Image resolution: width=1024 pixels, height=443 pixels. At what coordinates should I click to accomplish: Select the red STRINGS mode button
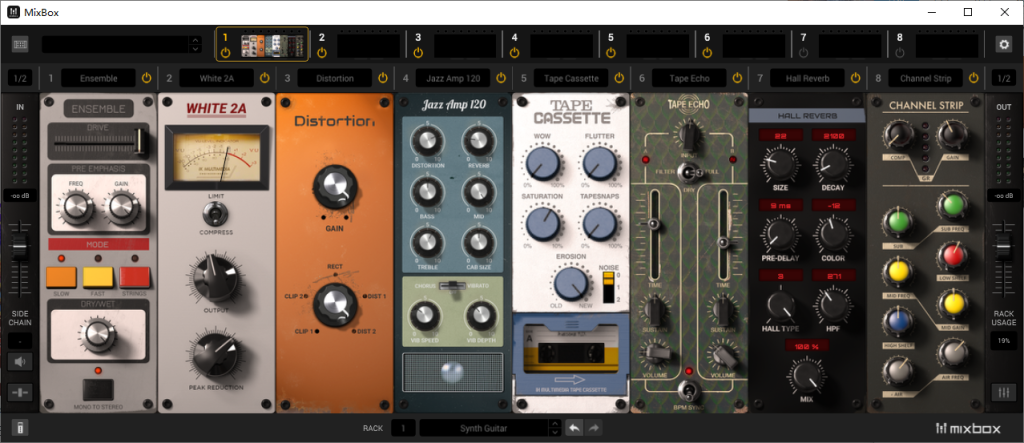[135, 278]
